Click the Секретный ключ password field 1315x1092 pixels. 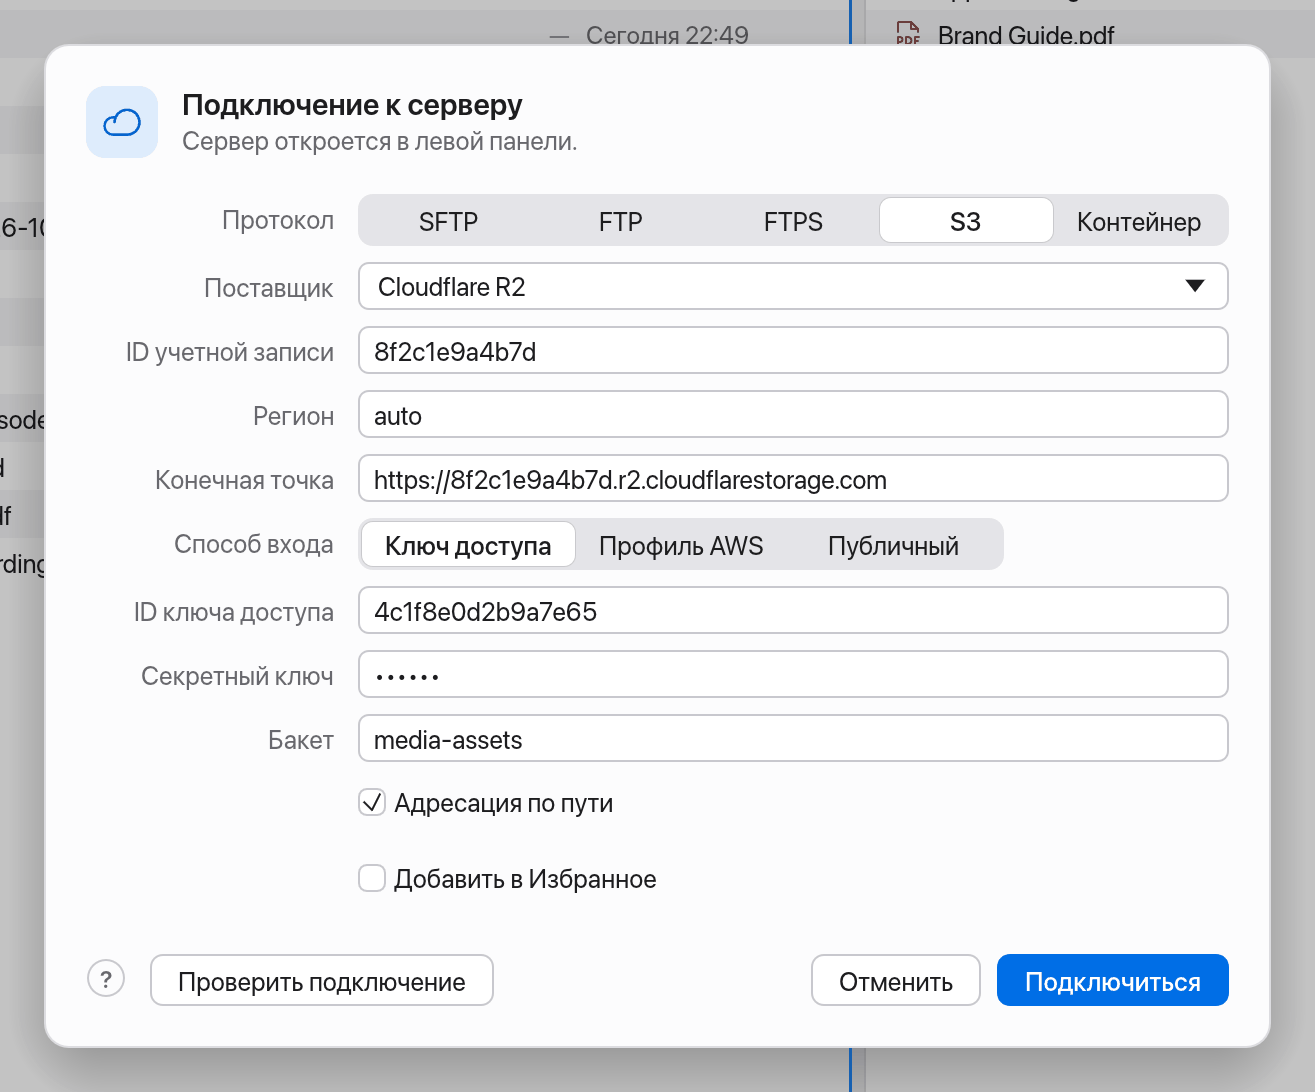tap(793, 675)
